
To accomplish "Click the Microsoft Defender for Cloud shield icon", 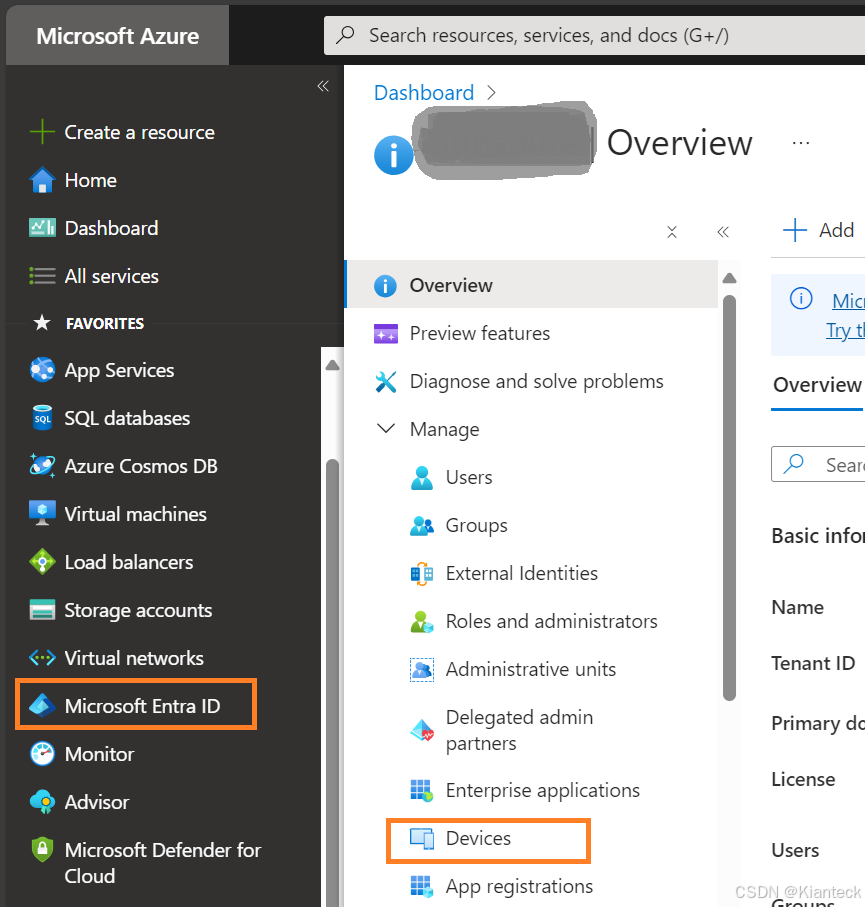I will pyautogui.click(x=42, y=850).
